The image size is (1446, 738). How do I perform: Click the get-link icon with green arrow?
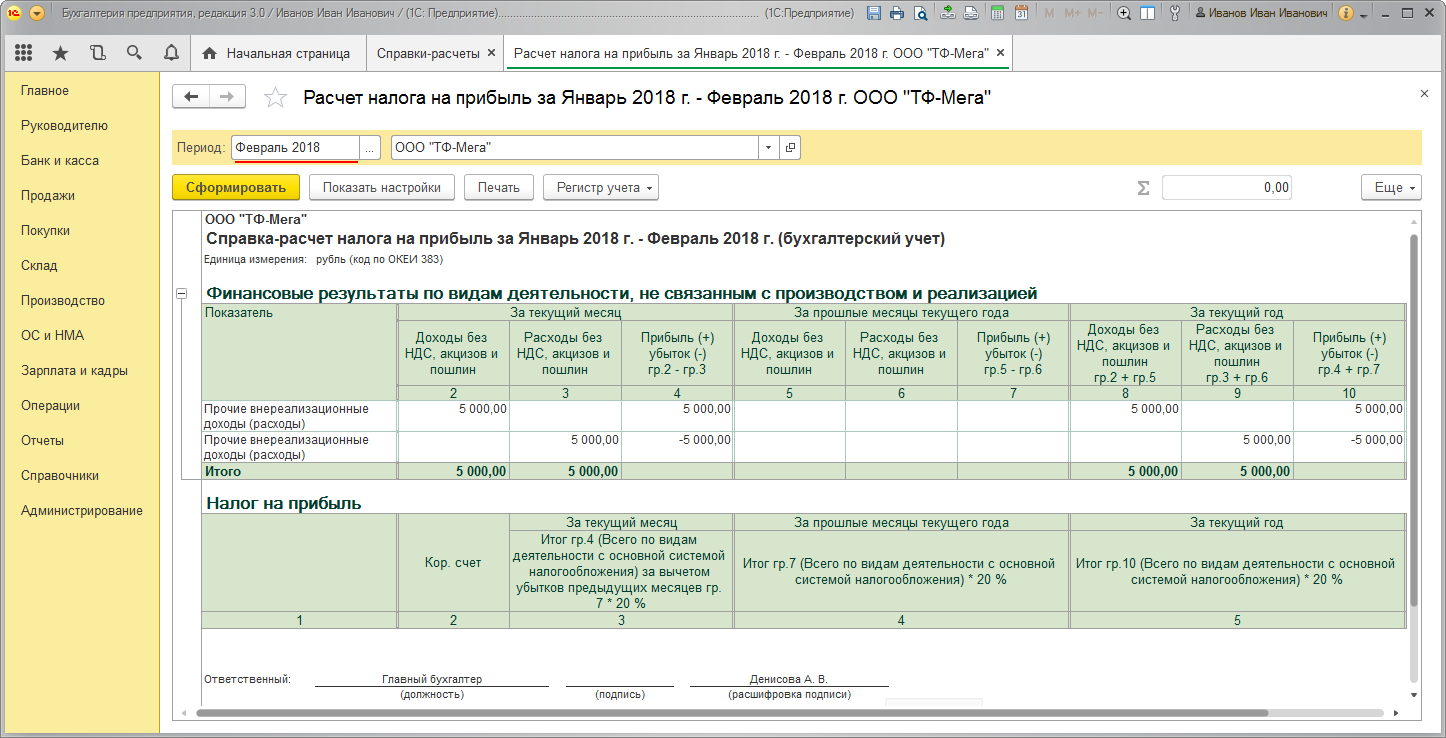click(947, 14)
